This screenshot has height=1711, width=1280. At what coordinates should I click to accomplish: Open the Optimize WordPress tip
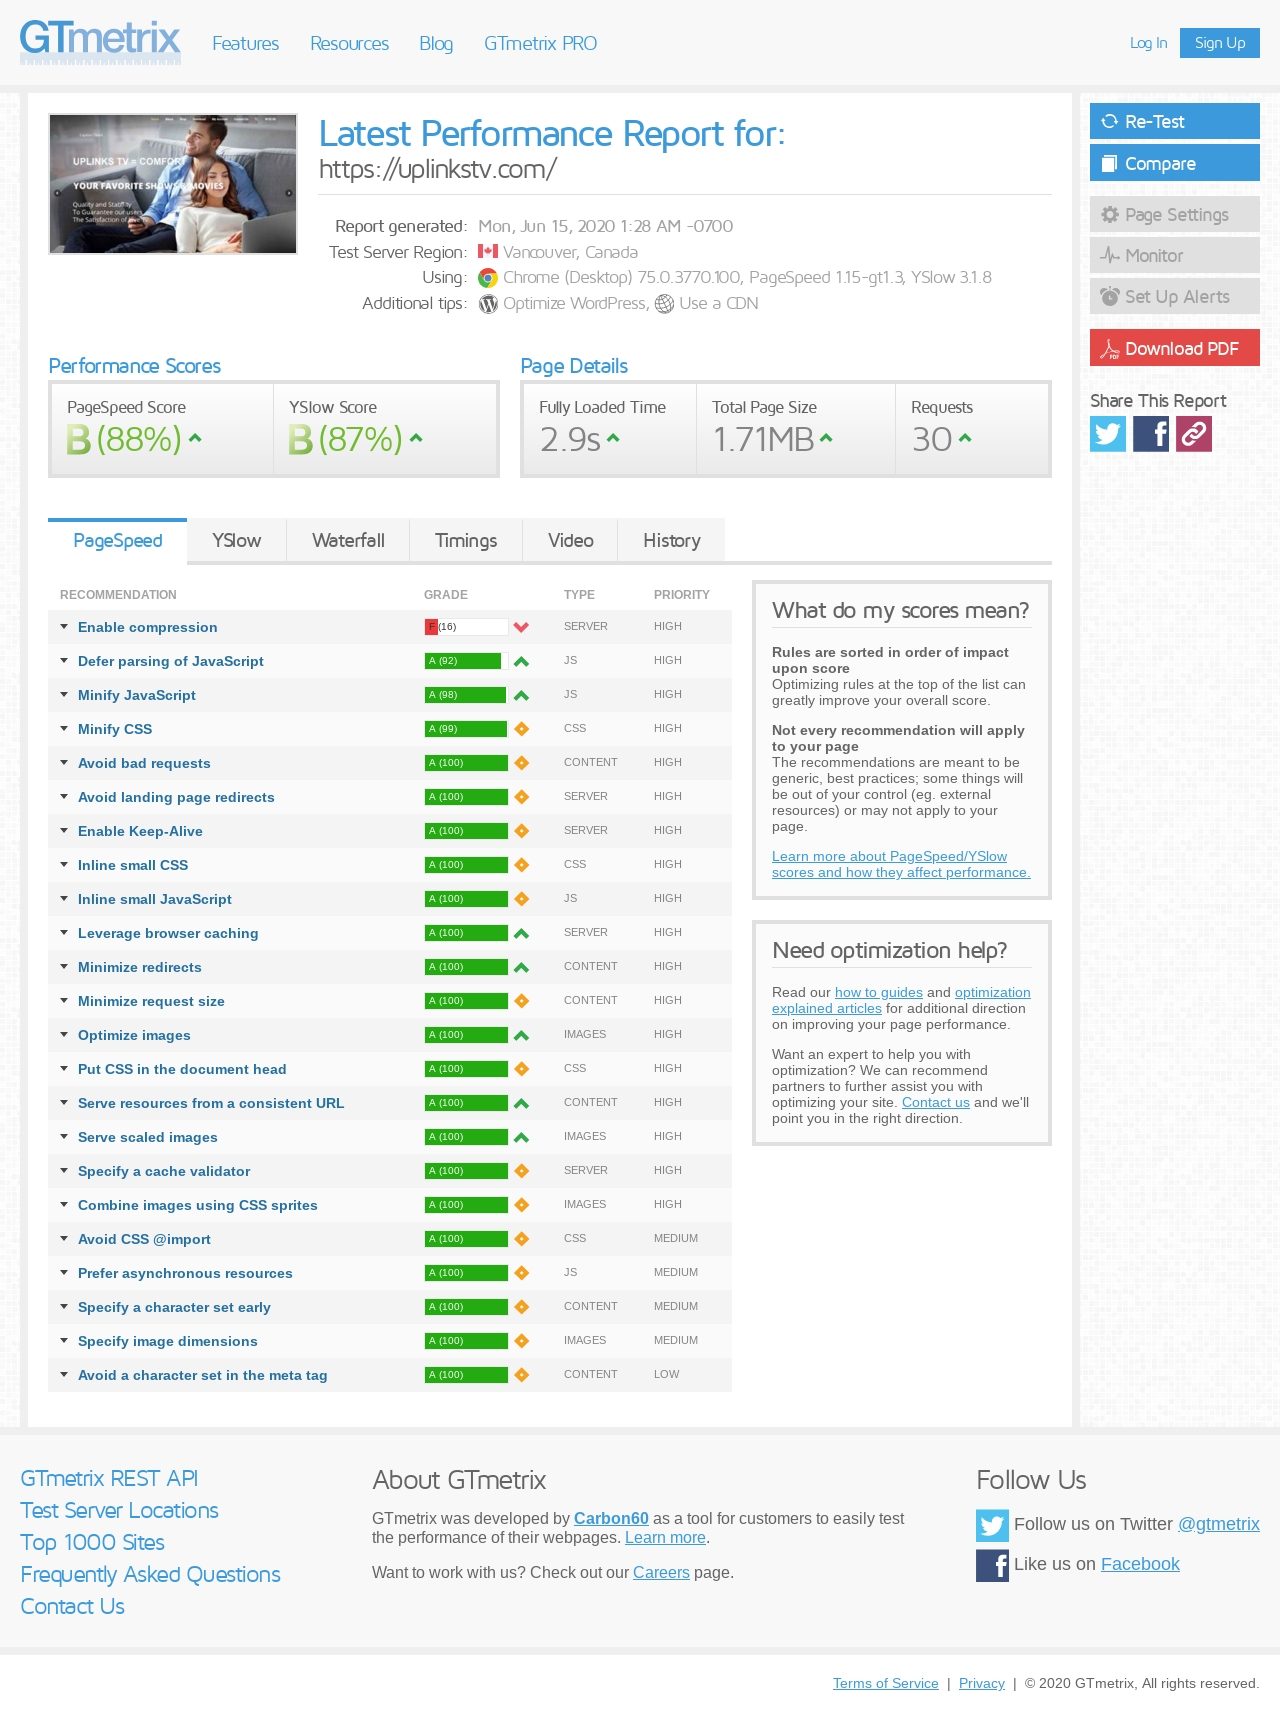(x=575, y=303)
